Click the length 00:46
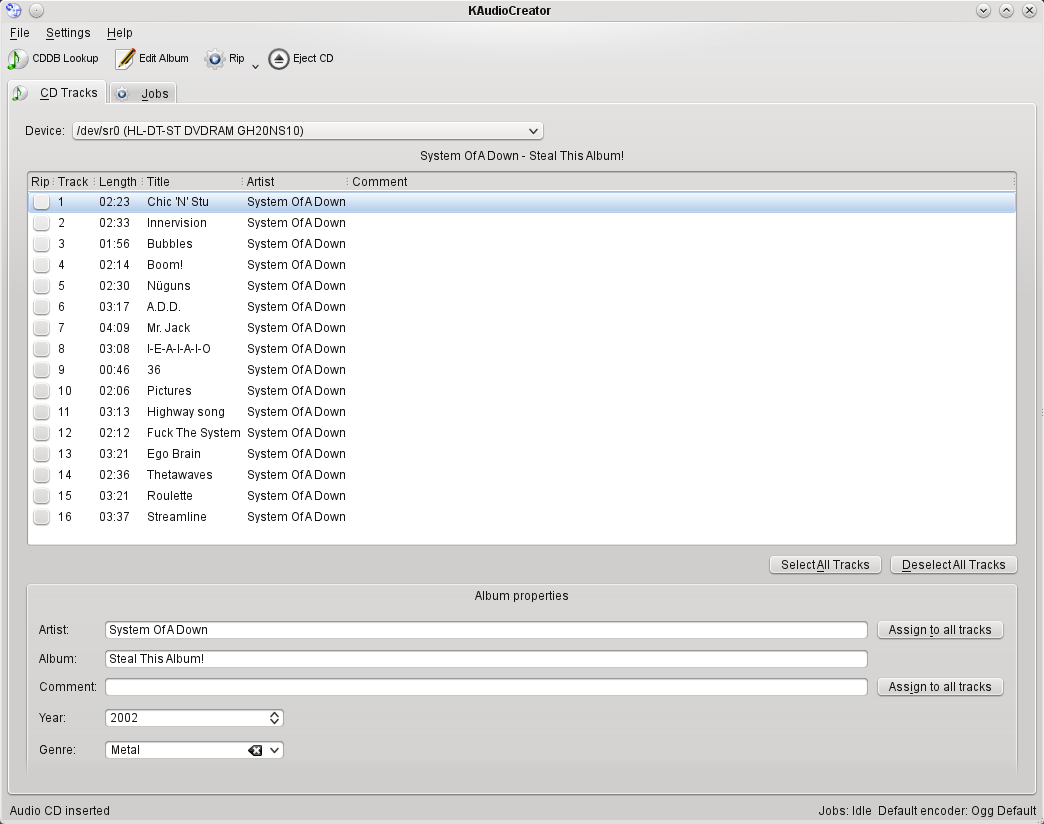This screenshot has width=1044, height=824. tap(115, 370)
